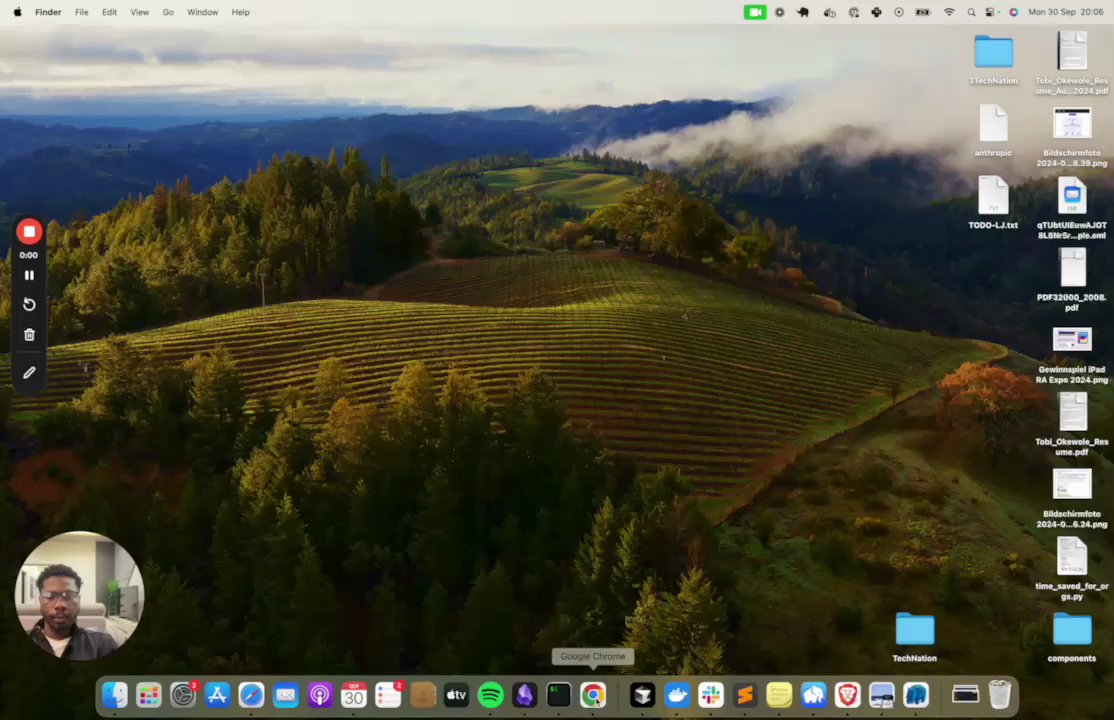Image resolution: width=1114 pixels, height=720 pixels.
Task: Open the brown Contacts icon in the Dock
Action: (423, 695)
